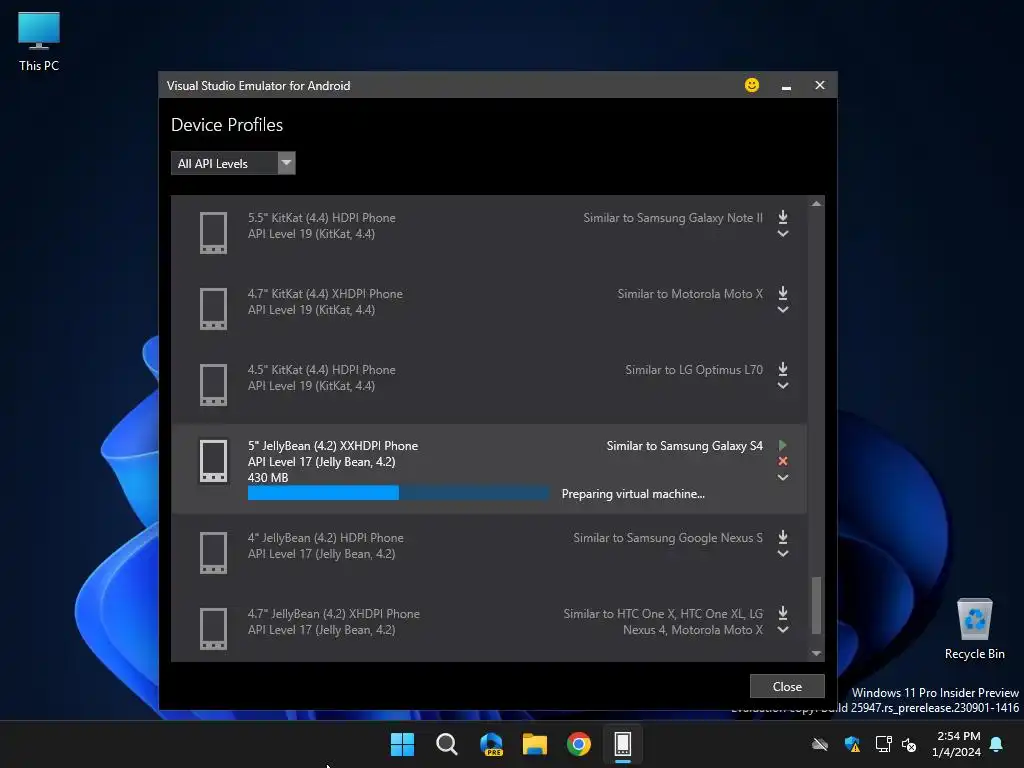
Task: Click the Device Profiles heading
Action: pyautogui.click(x=227, y=125)
